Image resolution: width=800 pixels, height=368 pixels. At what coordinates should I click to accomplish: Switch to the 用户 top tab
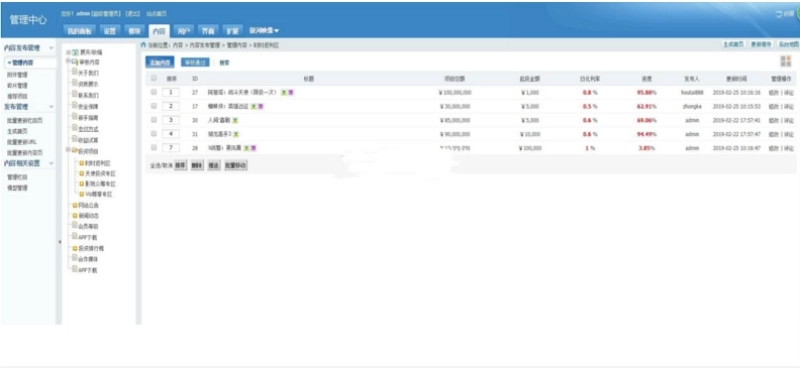point(184,31)
